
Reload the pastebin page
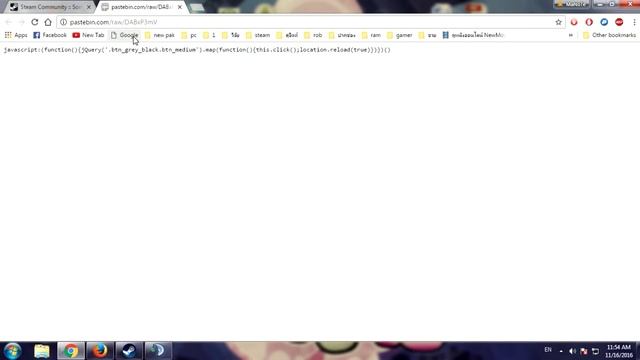coord(35,22)
